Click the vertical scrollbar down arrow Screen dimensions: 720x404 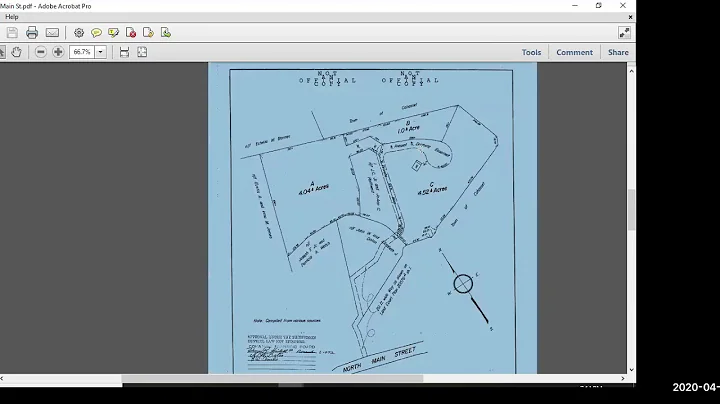631,370
